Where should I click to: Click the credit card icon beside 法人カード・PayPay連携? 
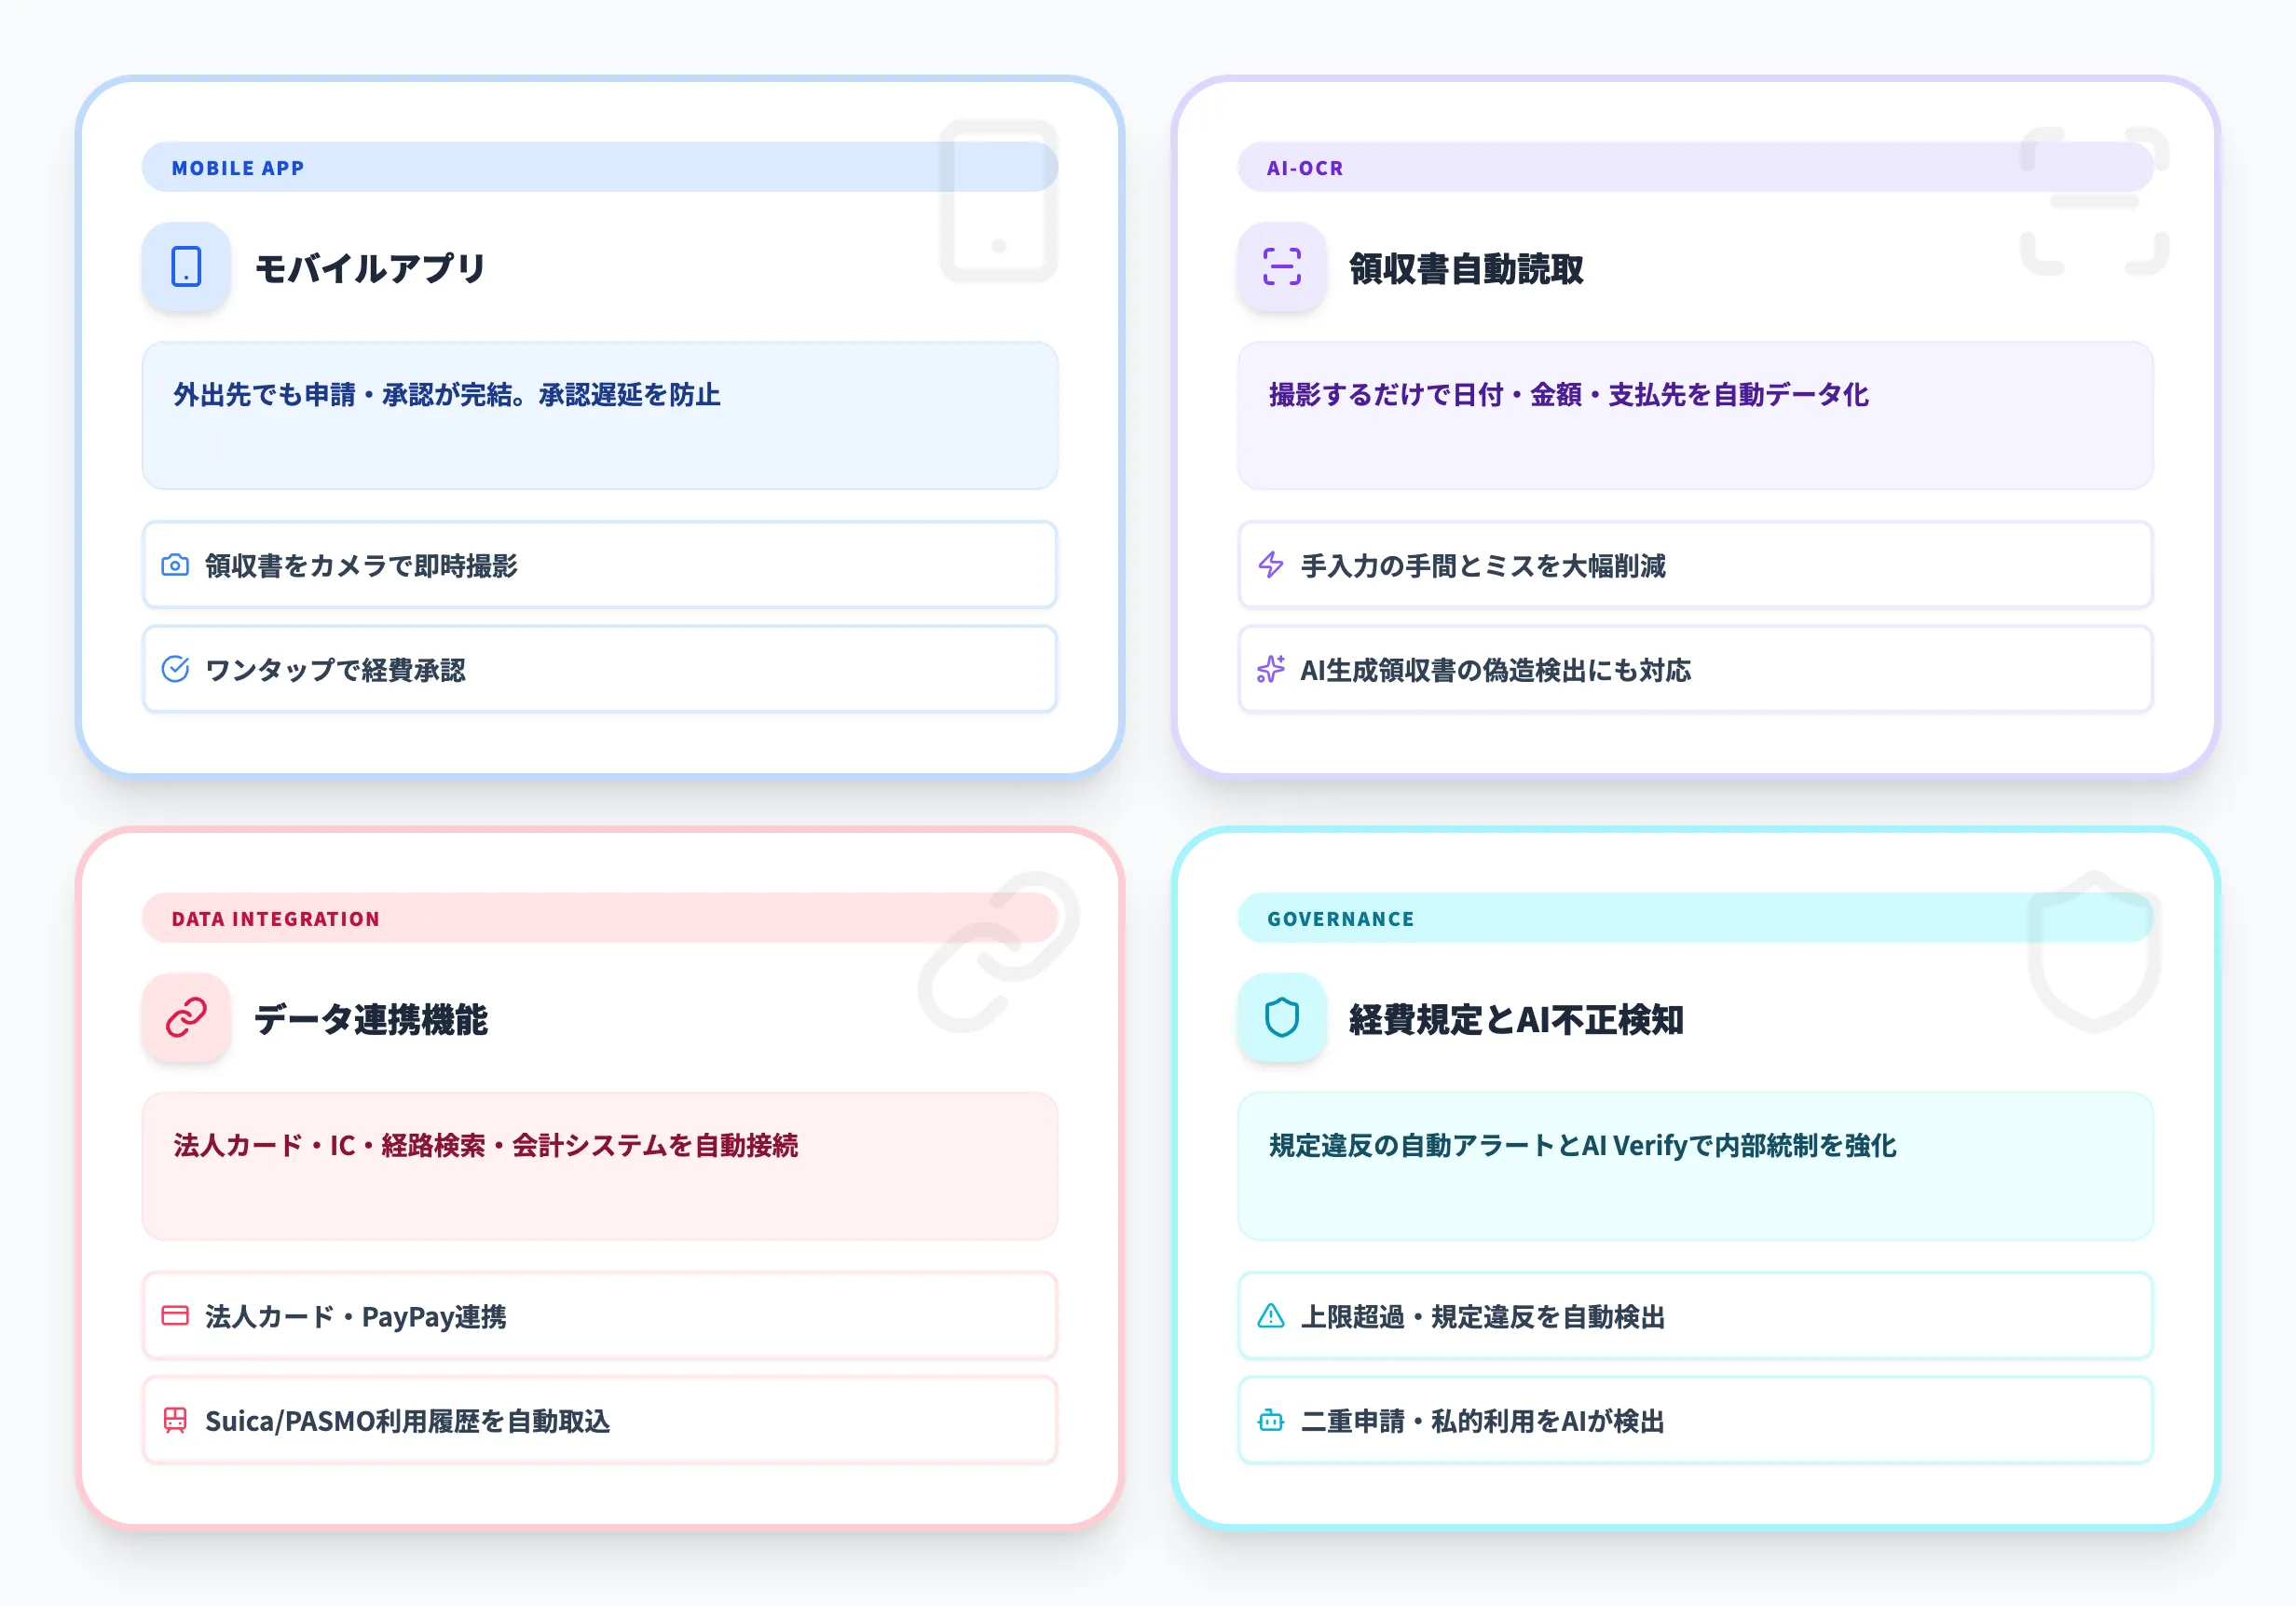coord(175,1316)
